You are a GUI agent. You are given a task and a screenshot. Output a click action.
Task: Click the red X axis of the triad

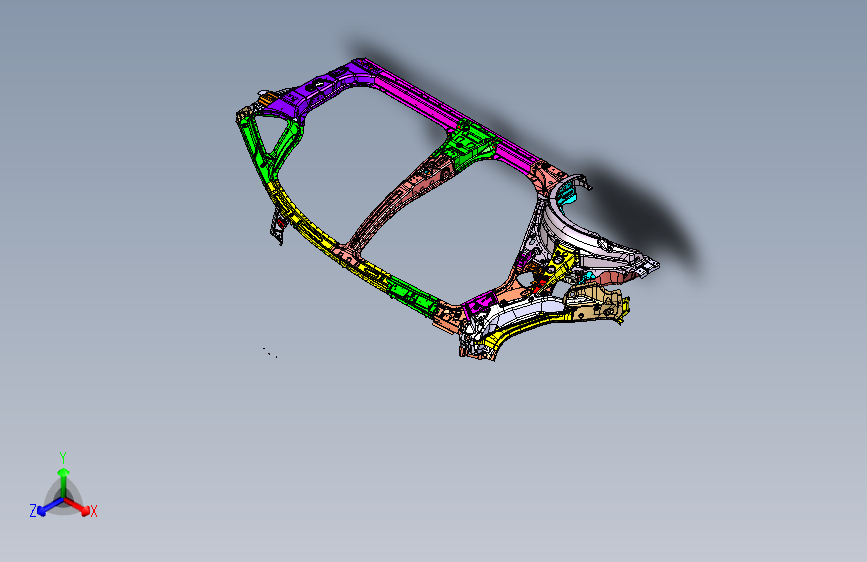78,506
